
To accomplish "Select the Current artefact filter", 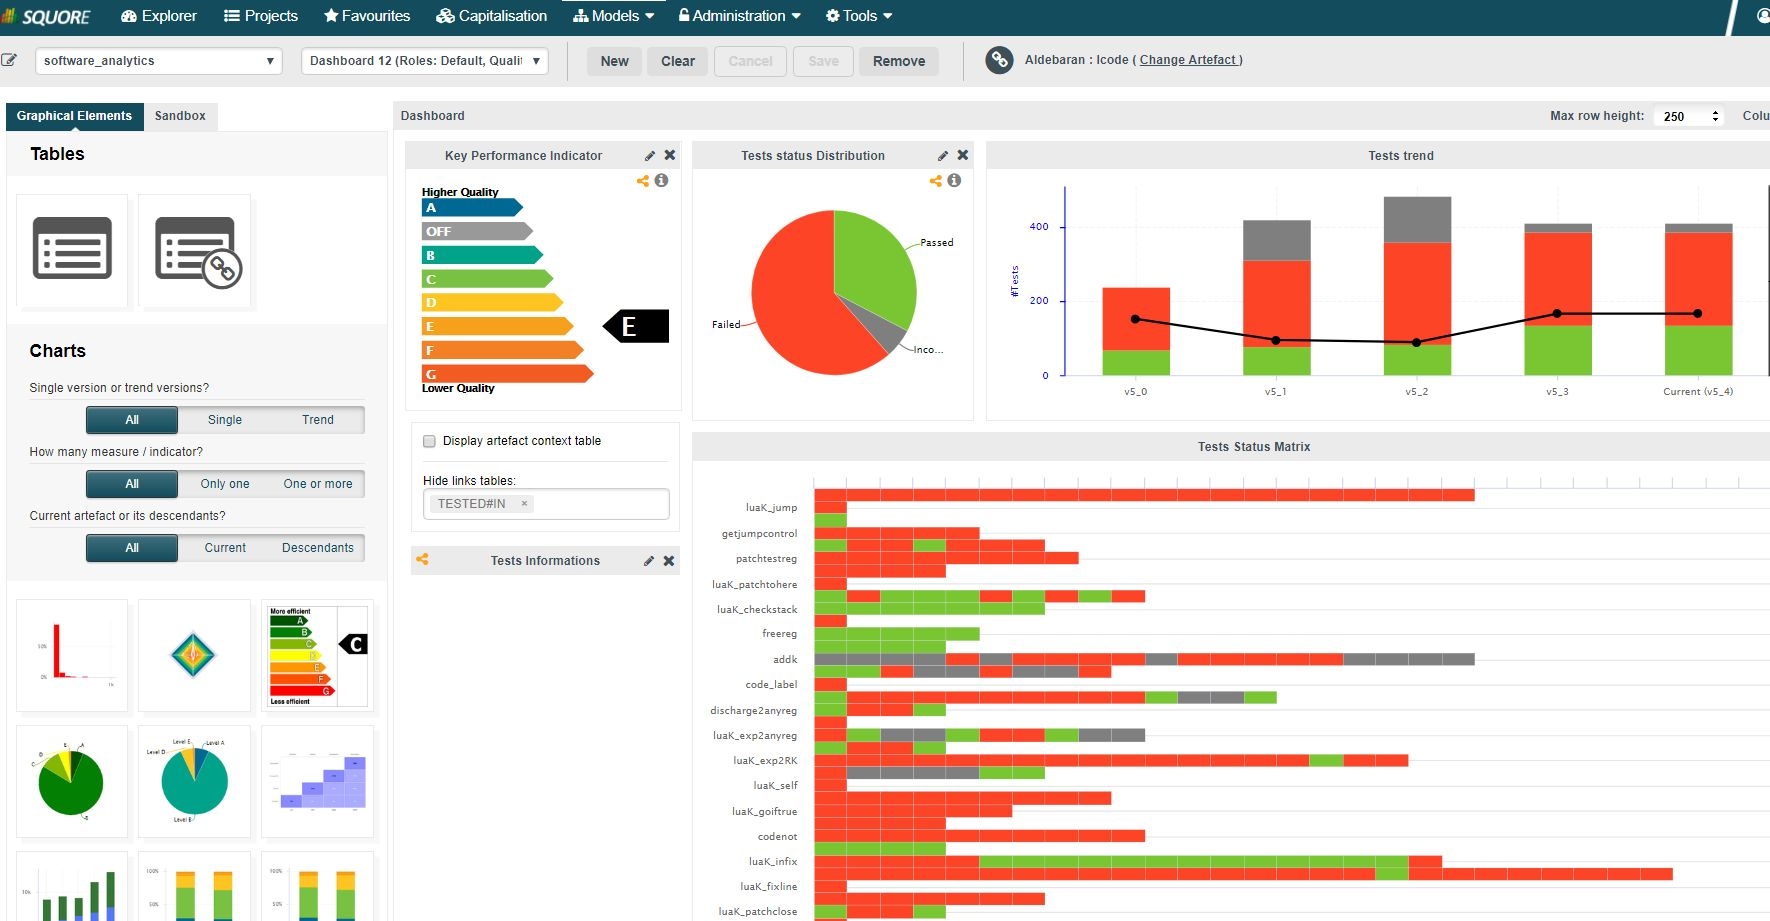I will tap(225, 548).
